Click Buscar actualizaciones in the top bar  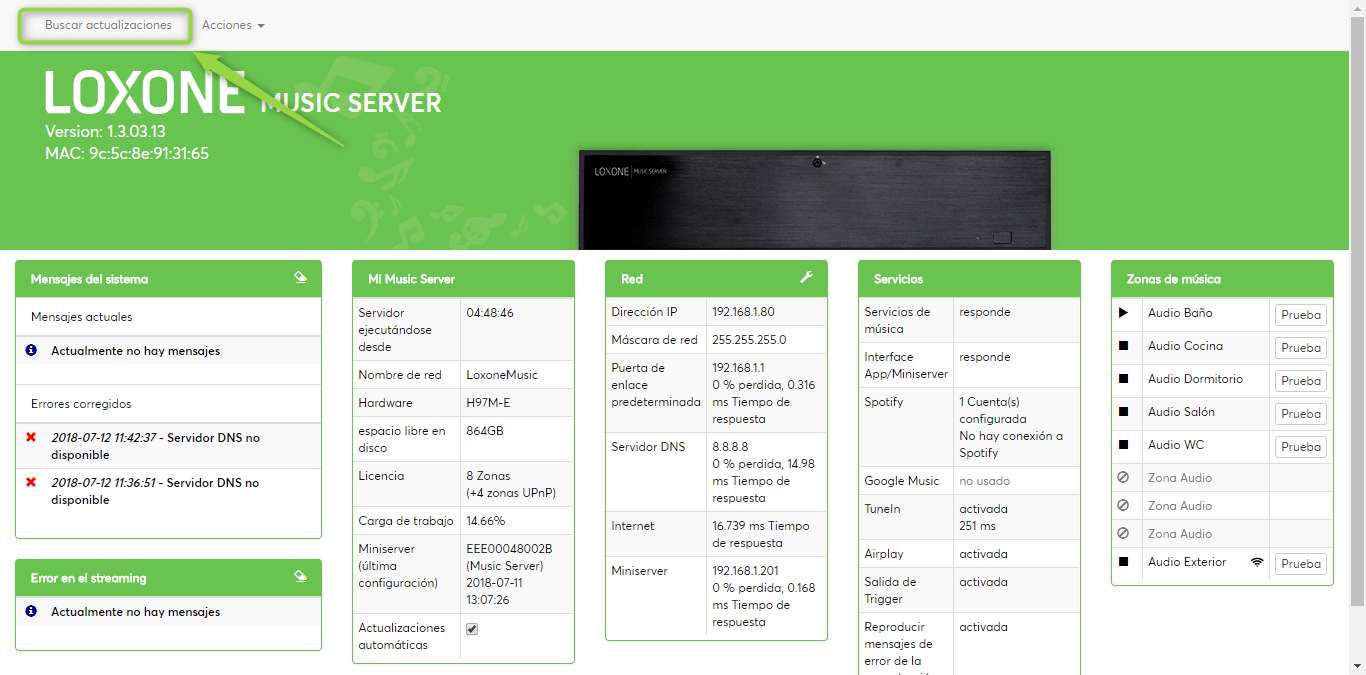pyautogui.click(x=108, y=25)
